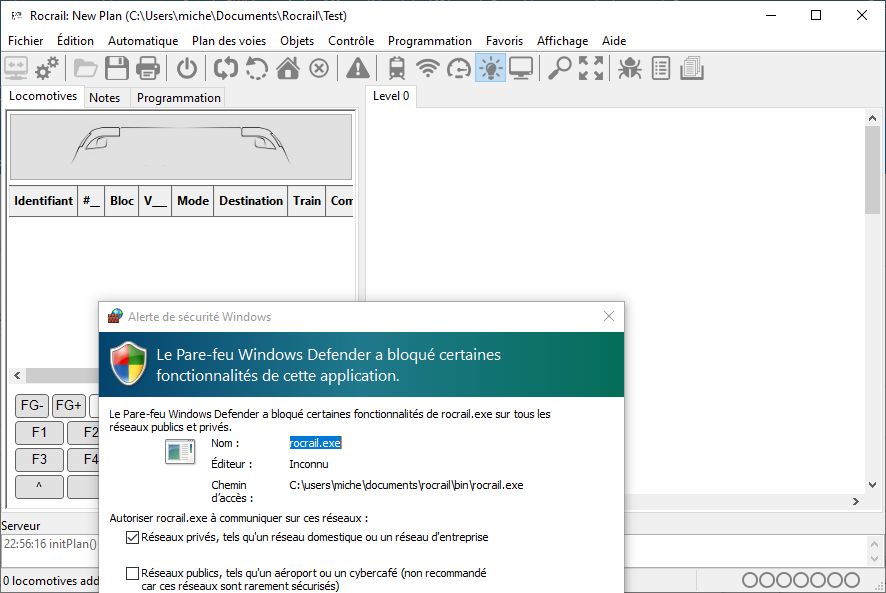Click the Identifiant column header
Viewport: 886px width, 593px height.
coord(44,201)
